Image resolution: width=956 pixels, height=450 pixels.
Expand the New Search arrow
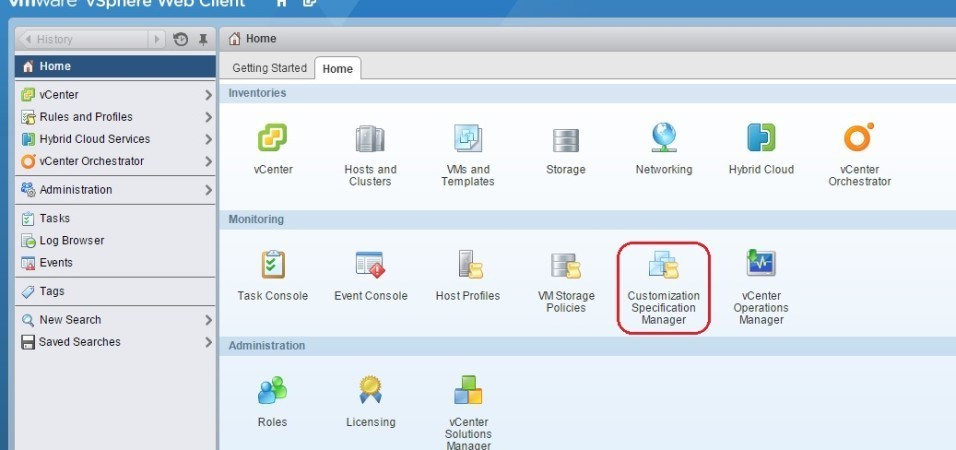pyautogui.click(x=209, y=320)
